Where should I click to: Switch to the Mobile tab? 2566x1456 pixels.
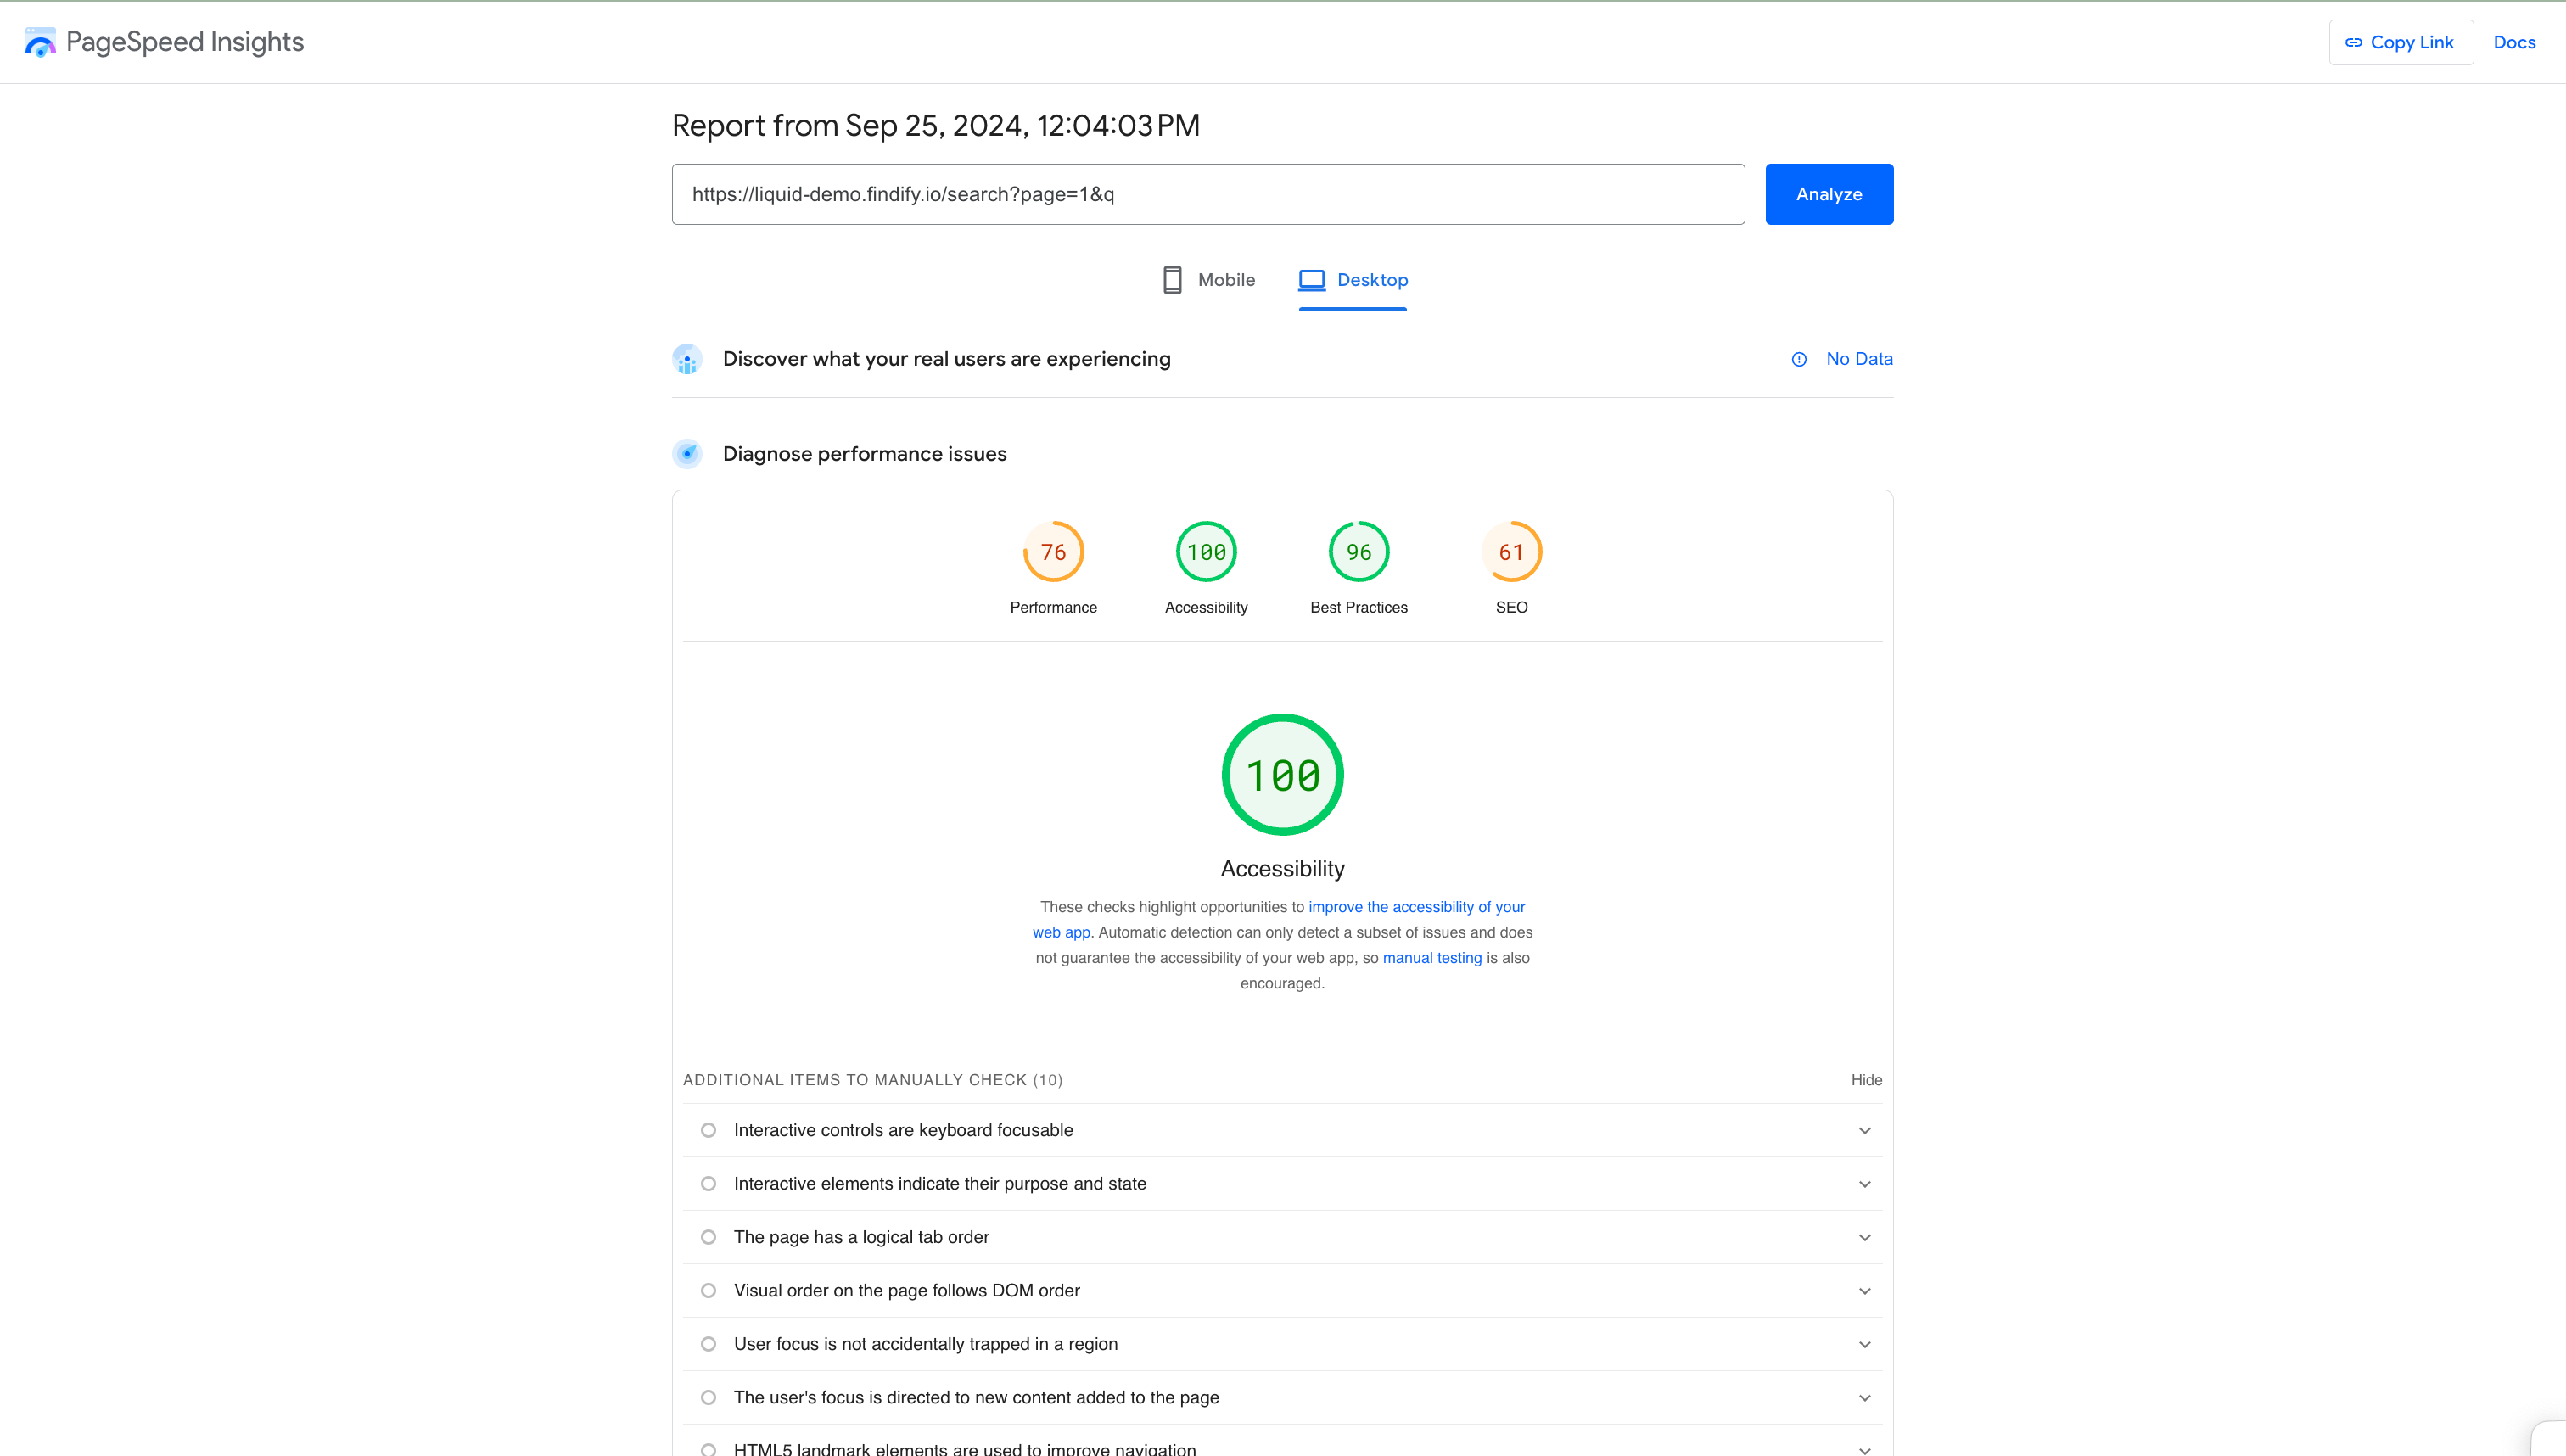pyautogui.click(x=1209, y=280)
